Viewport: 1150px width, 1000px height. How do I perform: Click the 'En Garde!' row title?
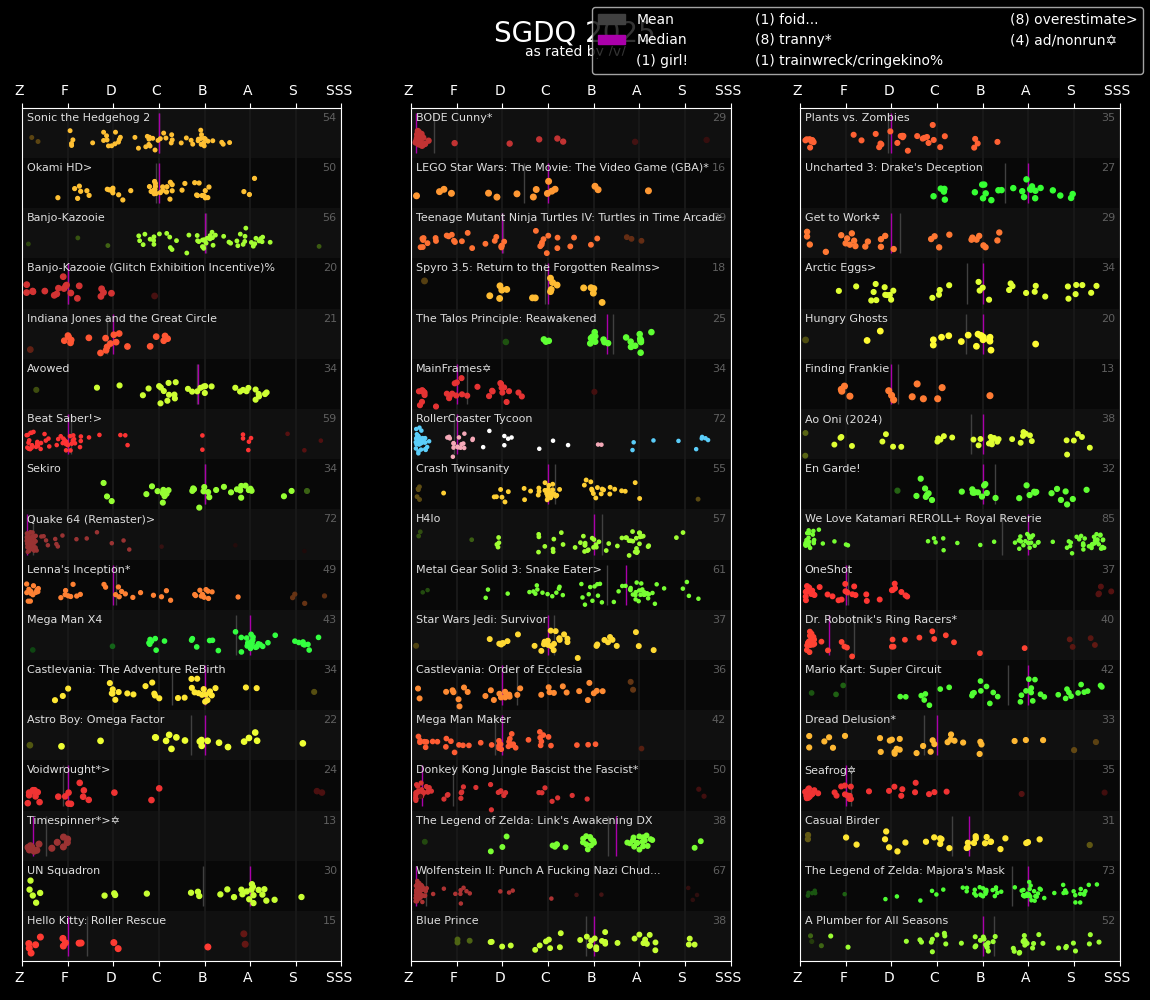832,468
